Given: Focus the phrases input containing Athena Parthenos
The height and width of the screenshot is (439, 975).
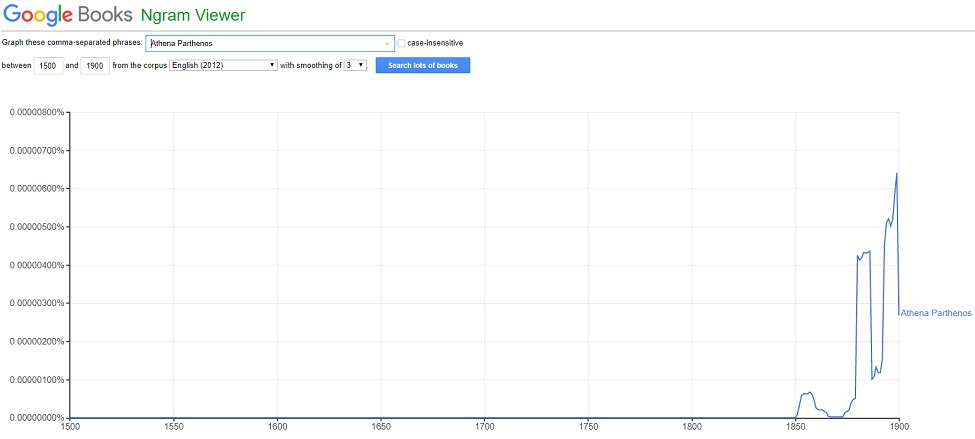Looking at the screenshot, I should (270, 44).
